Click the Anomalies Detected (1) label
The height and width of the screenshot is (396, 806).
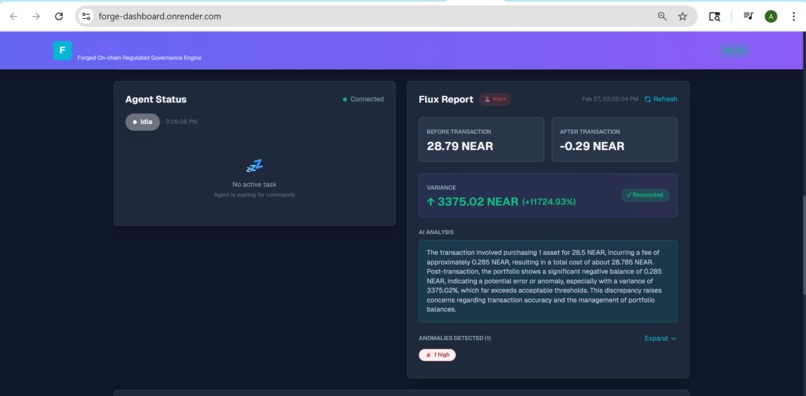tap(455, 338)
